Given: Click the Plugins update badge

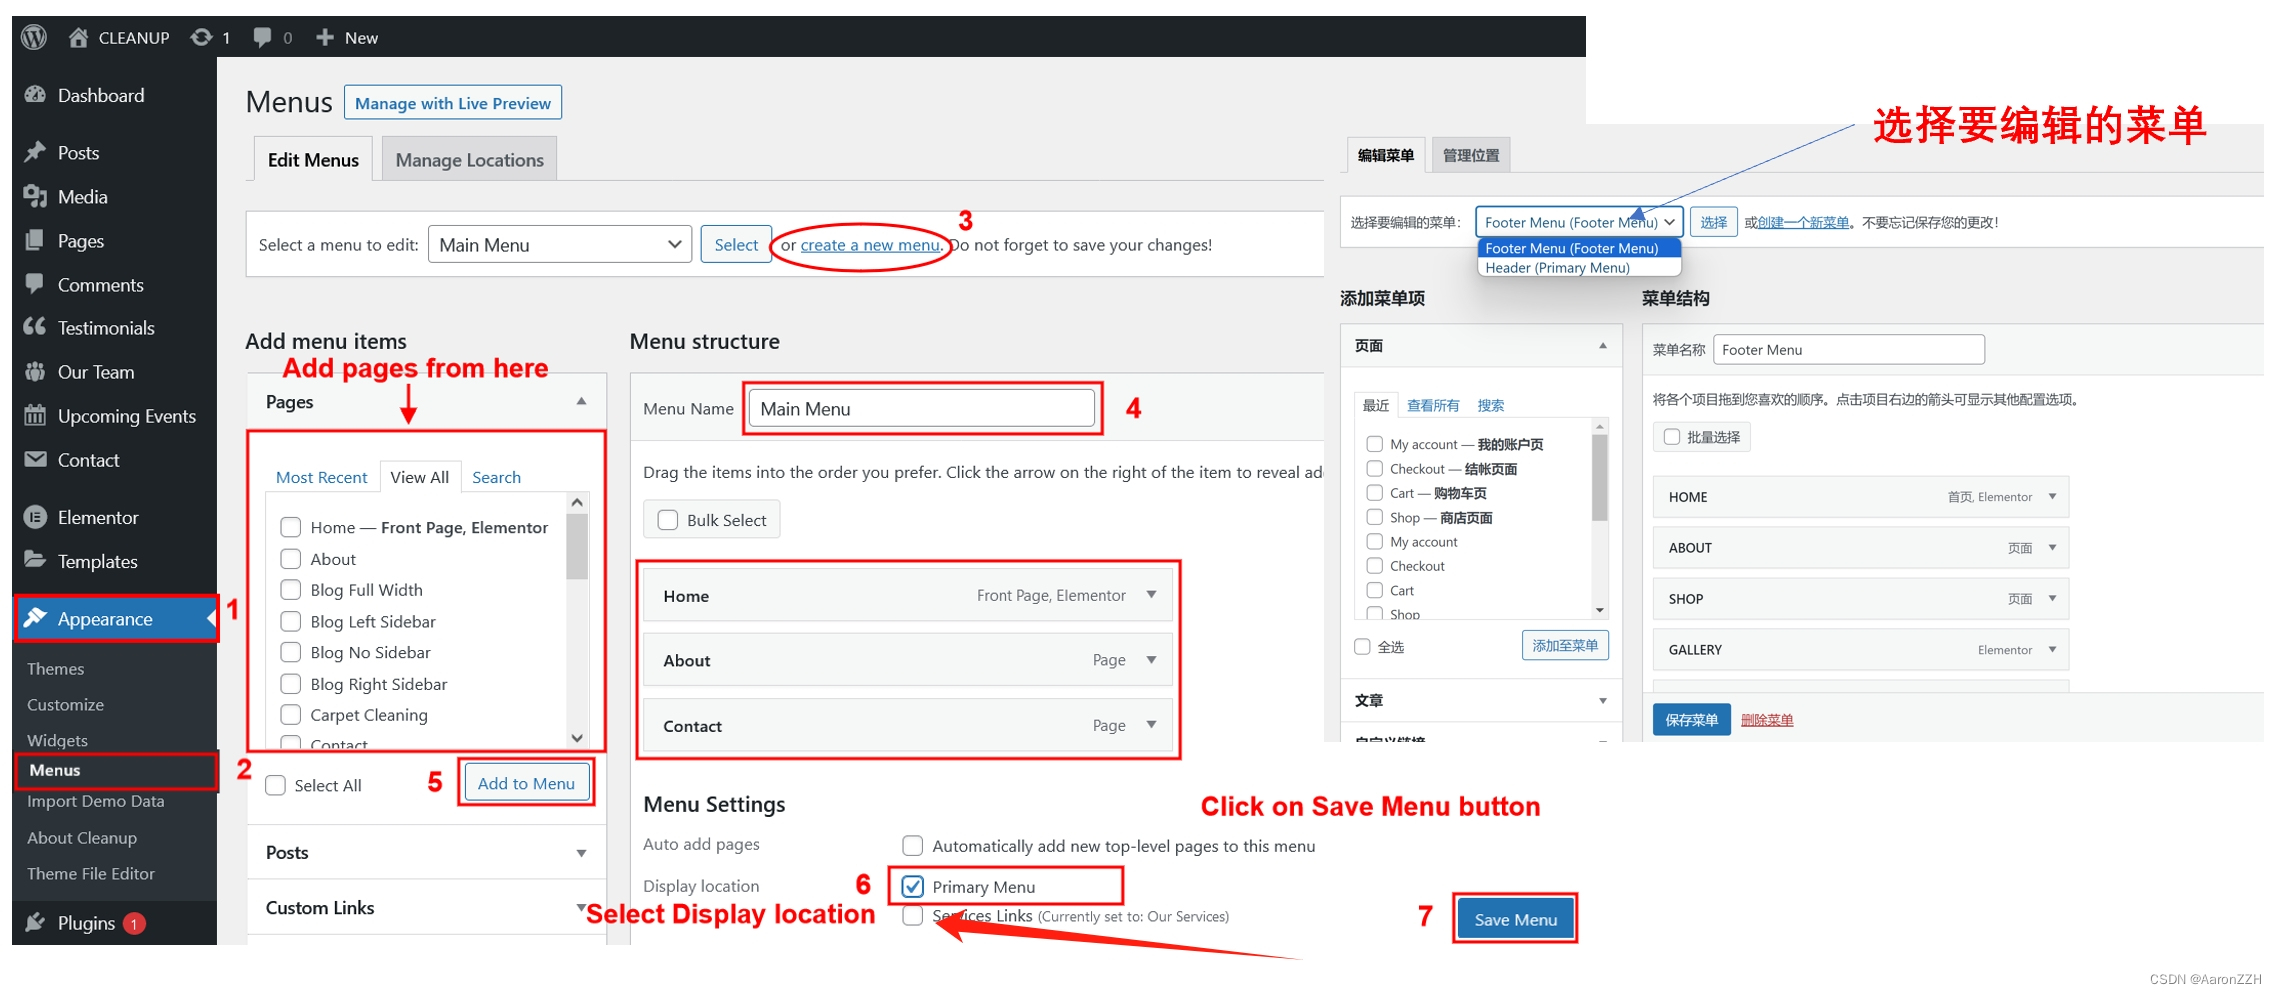Looking at the screenshot, I should click(x=134, y=923).
